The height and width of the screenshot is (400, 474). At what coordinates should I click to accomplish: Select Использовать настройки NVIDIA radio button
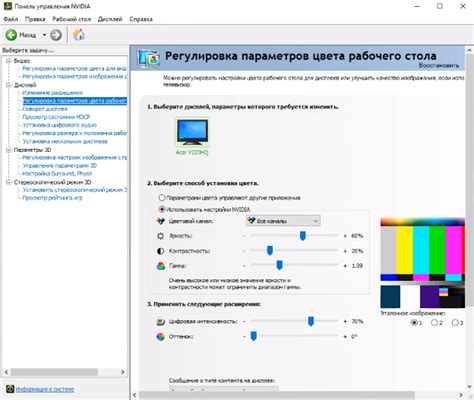162,209
